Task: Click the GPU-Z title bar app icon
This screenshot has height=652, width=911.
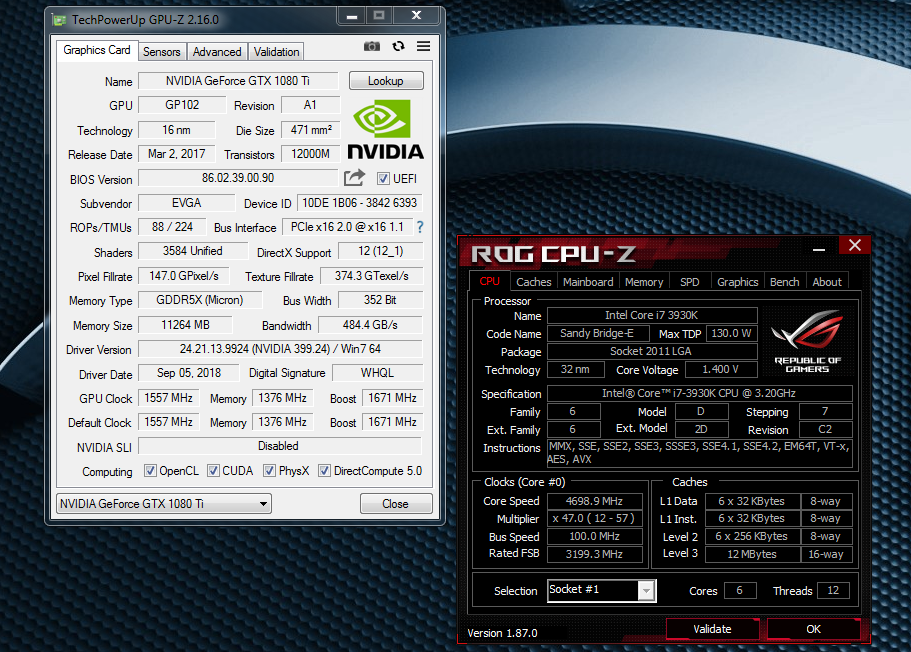Action: tap(59, 20)
